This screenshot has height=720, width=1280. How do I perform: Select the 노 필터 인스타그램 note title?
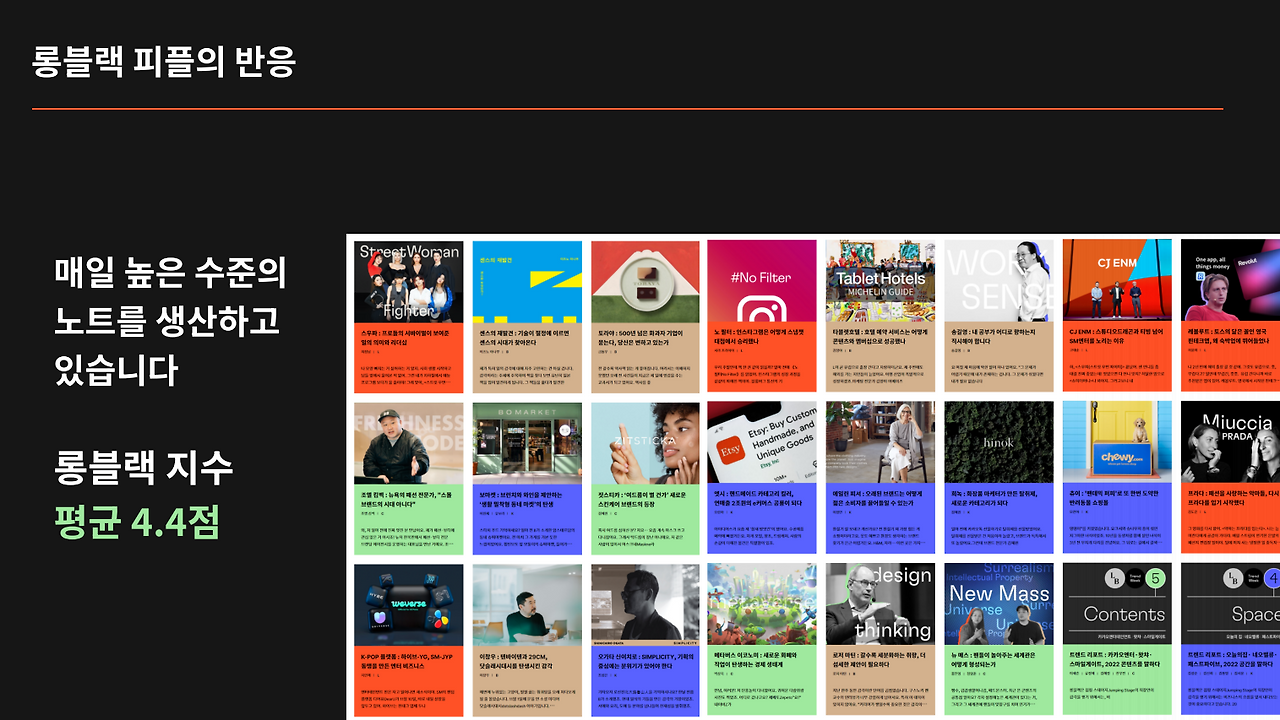761,335
